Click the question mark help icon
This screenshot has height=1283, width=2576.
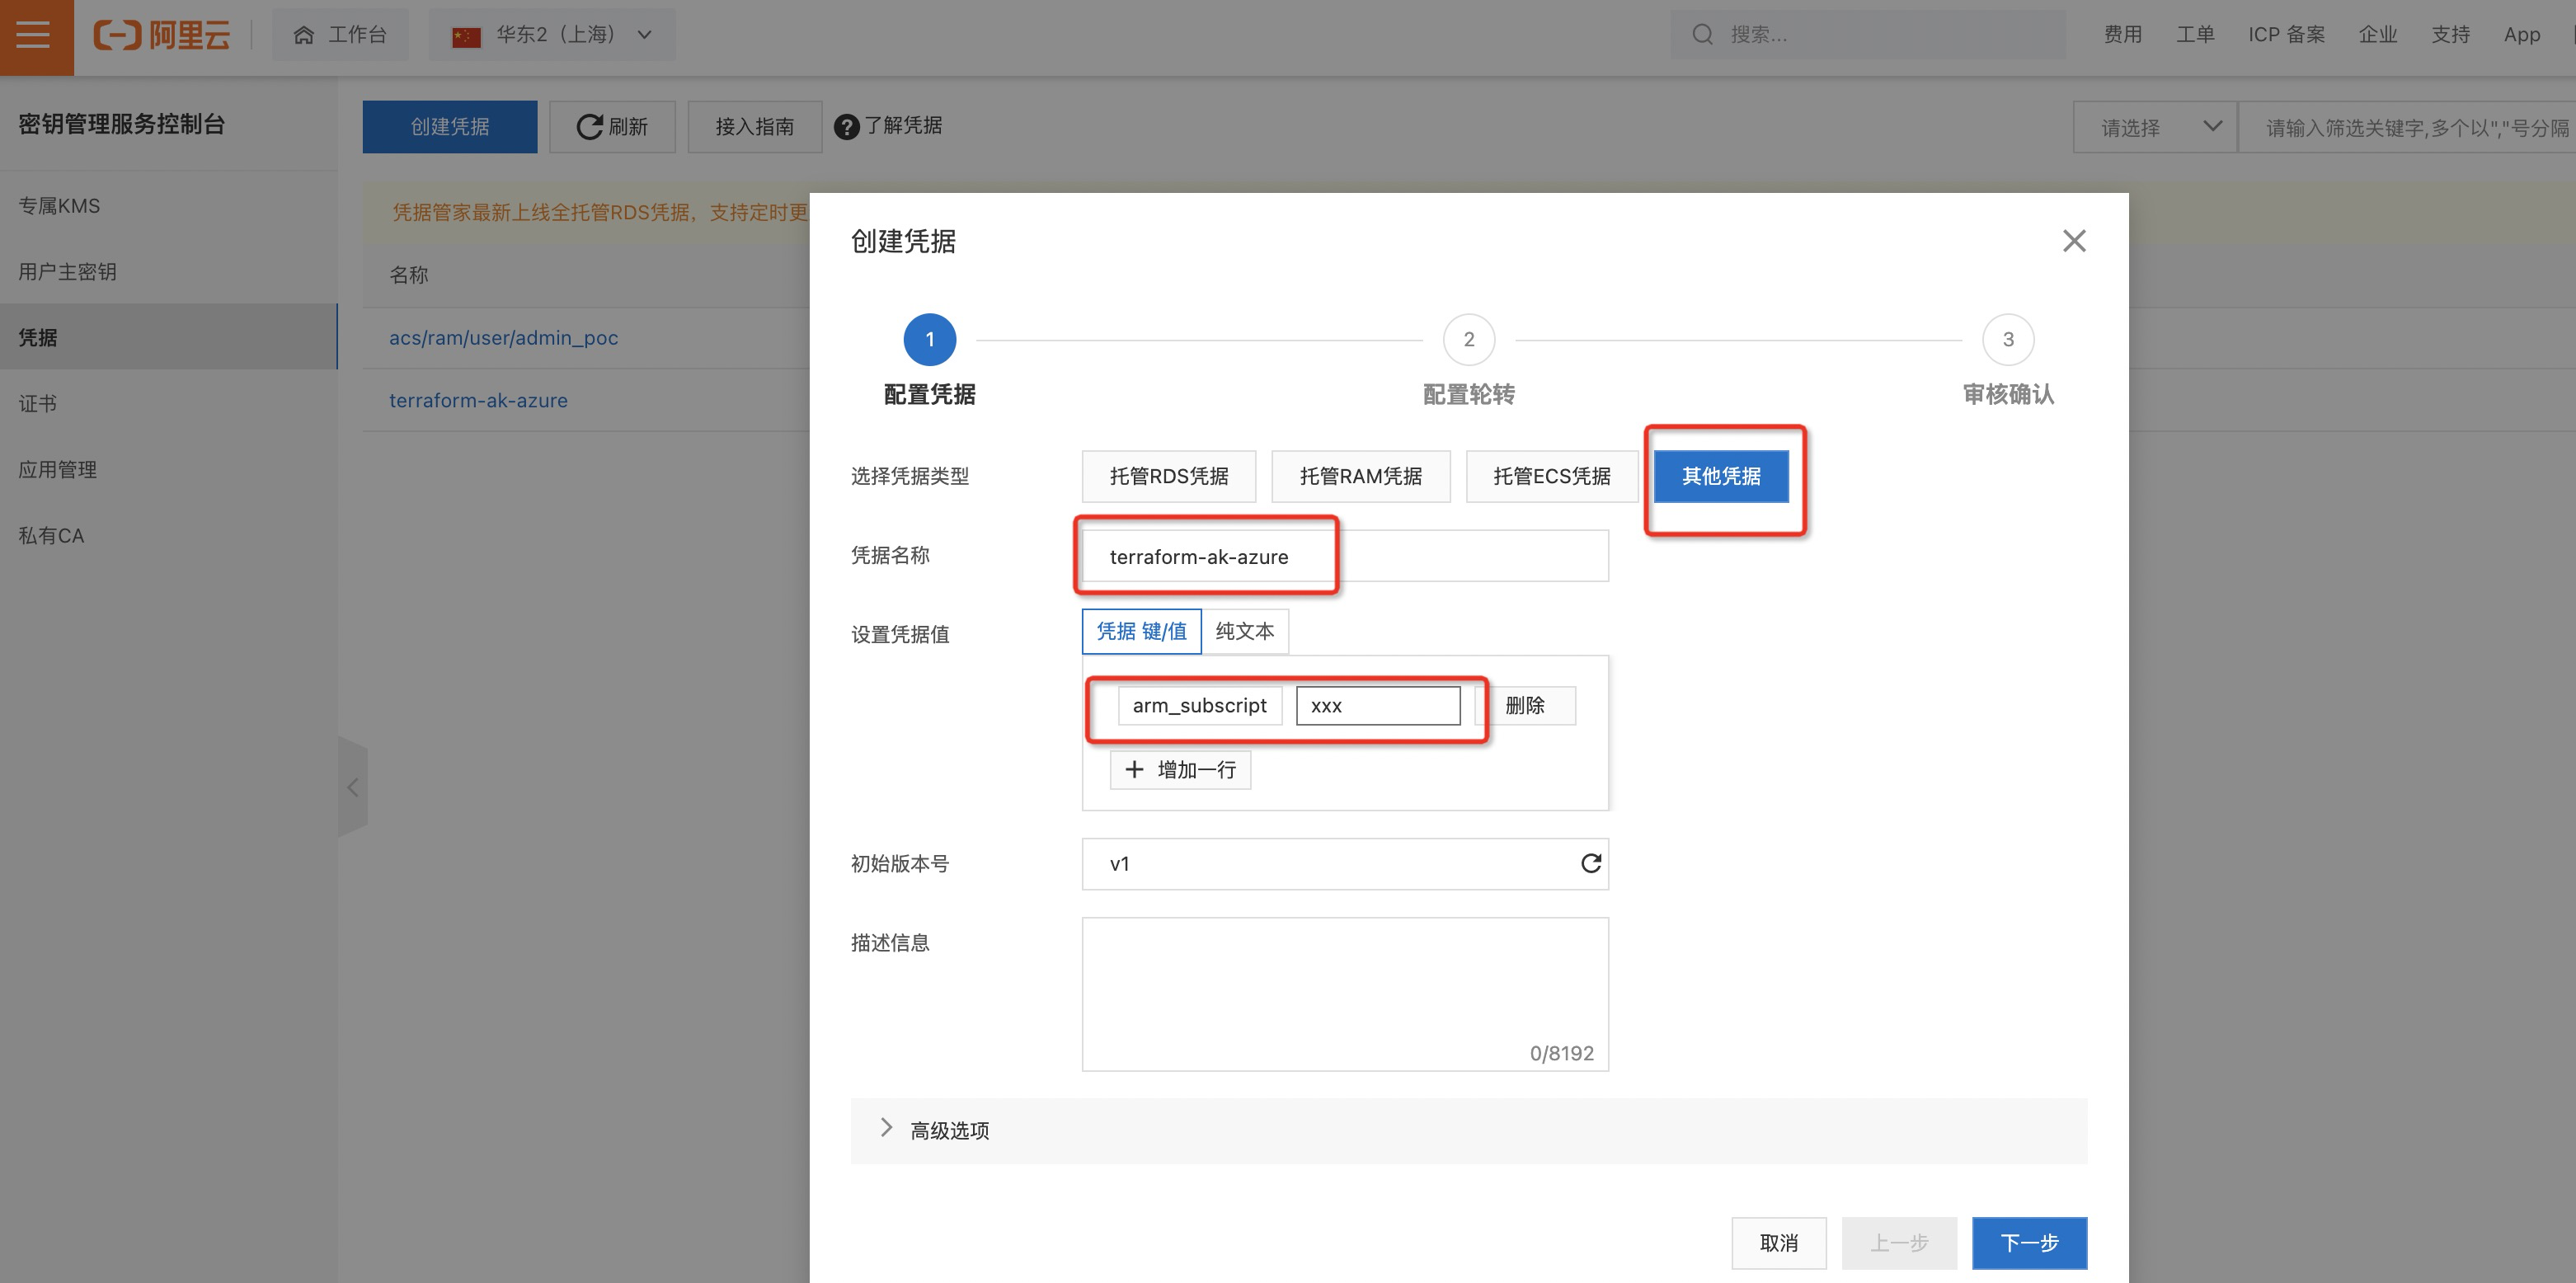(x=846, y=127)
